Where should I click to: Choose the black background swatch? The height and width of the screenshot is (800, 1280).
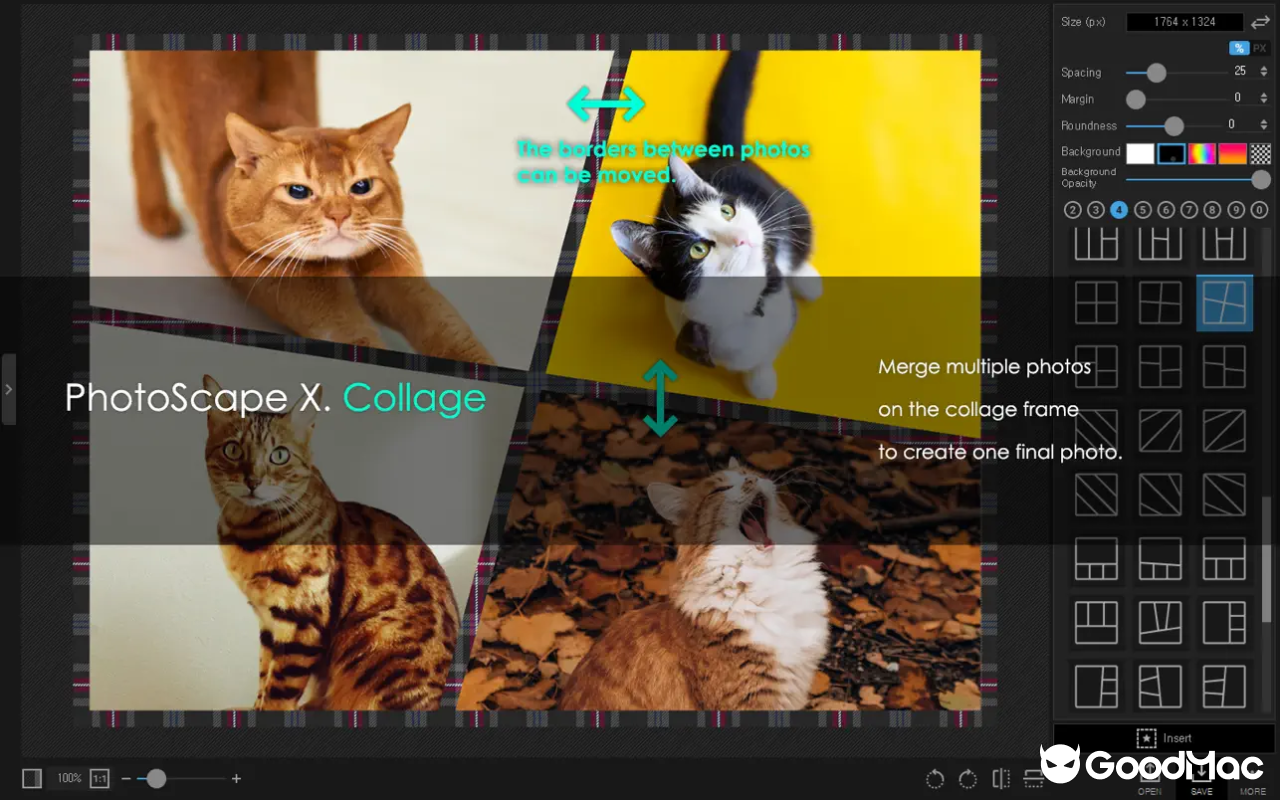pyautogui.click(x=1171, y=153)
